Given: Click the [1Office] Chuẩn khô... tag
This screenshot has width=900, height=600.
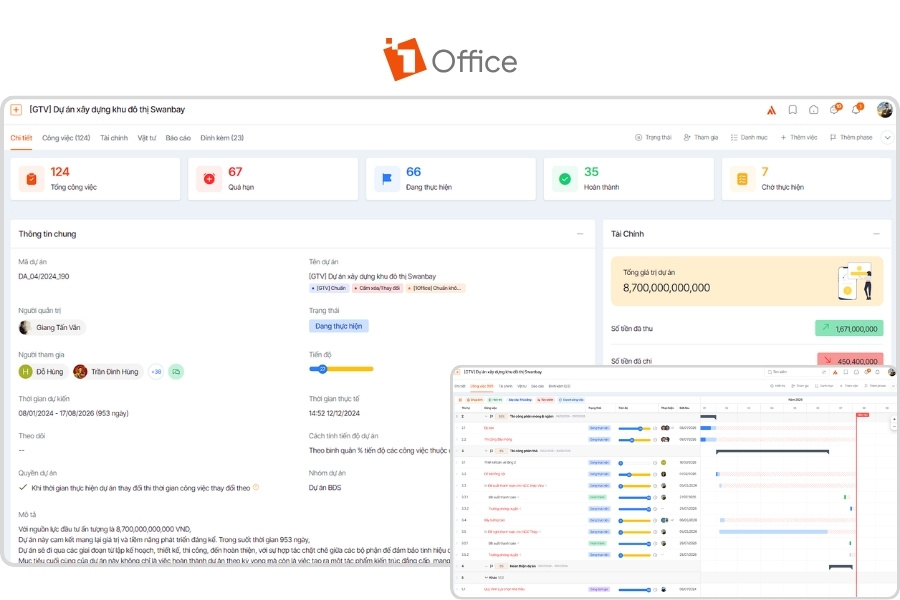Looking at the screenshot, I should (x=435, y=288).
